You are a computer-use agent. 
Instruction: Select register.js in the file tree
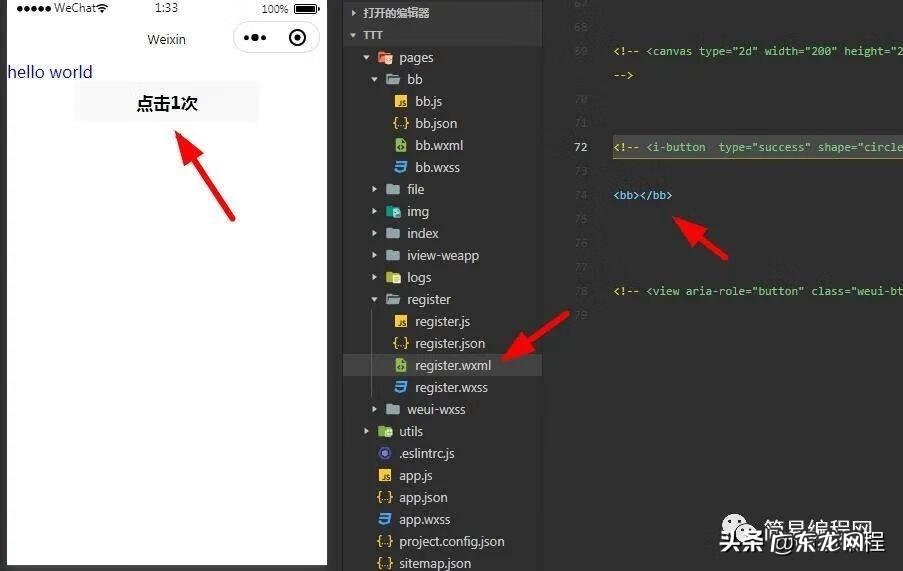[x=442, y=322]
